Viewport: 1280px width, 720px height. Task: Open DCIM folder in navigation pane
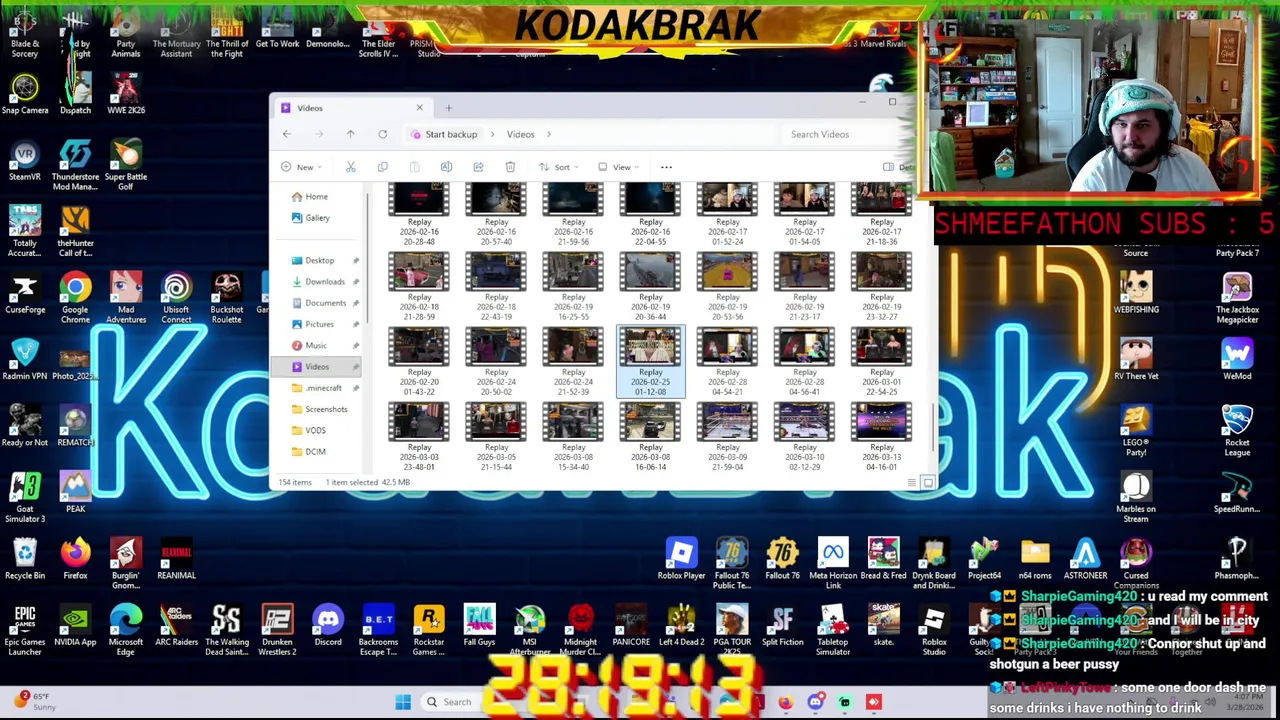pyautogui.click(x=314, y=451)
